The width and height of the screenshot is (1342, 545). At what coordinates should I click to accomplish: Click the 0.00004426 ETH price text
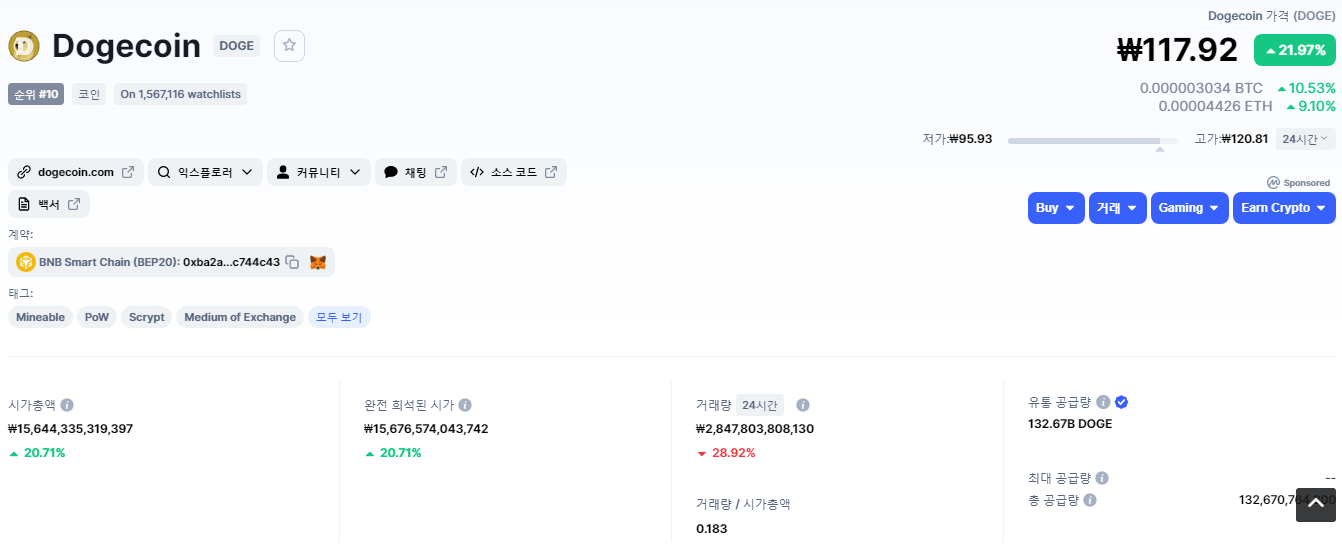pyautogui.click(x=1216, y=106)
